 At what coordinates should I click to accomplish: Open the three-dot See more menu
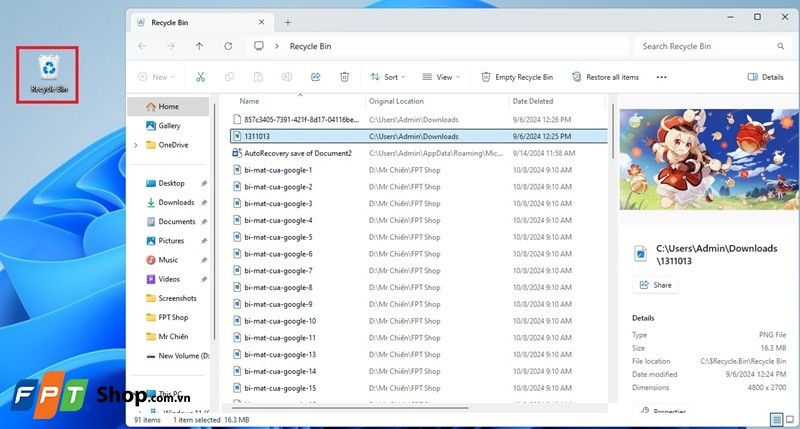[661, 77]
